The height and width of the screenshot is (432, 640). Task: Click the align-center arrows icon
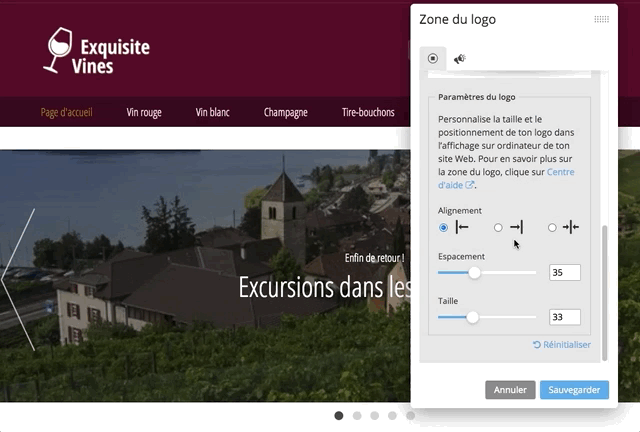click(x=571, y=227)
